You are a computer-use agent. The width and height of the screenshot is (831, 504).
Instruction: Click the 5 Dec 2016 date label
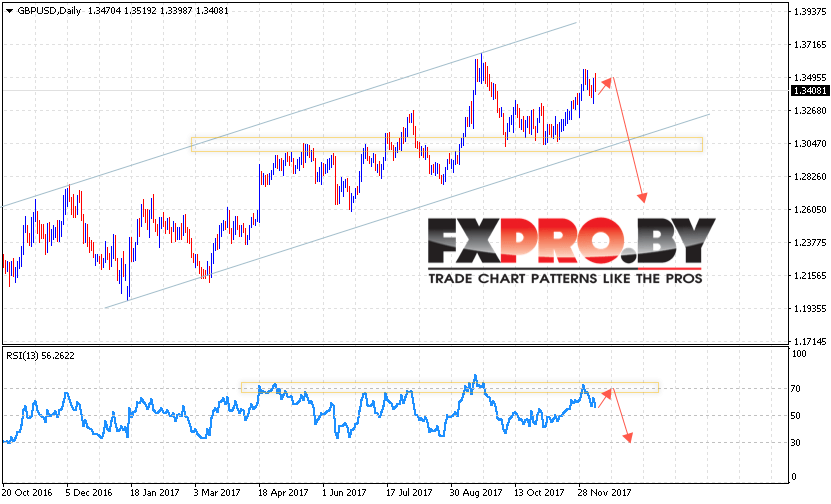coord(90,493)
